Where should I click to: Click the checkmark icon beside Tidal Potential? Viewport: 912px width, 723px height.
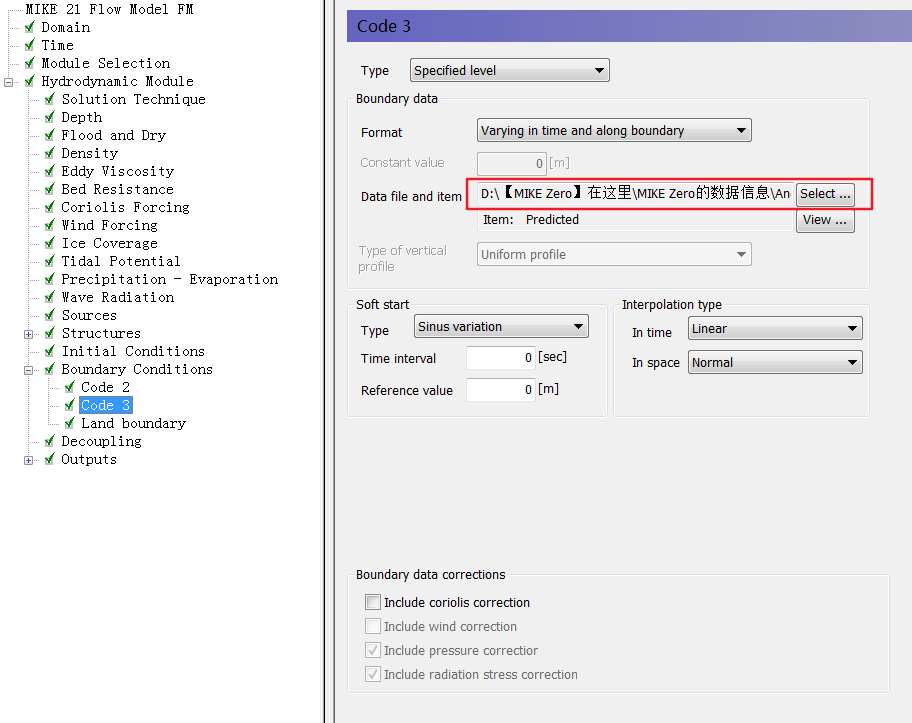point(50,261)
